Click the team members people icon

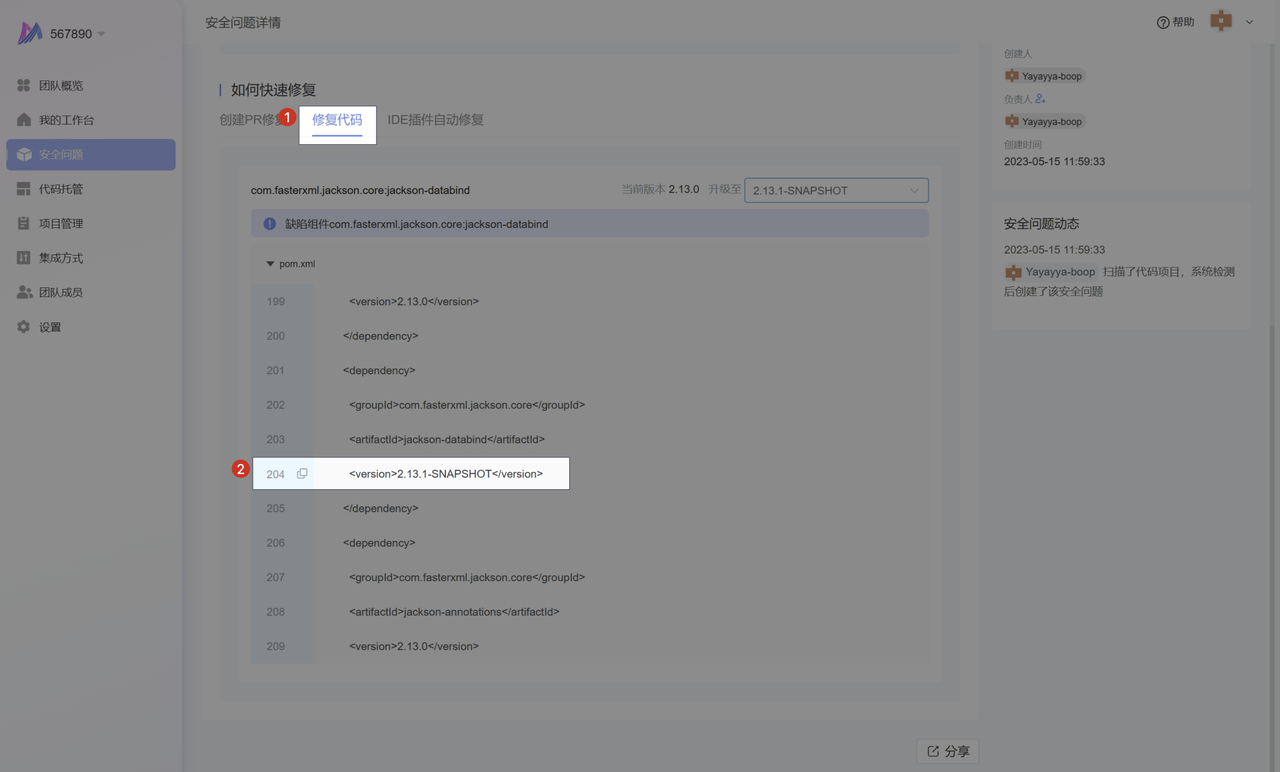tap(24, 293)
